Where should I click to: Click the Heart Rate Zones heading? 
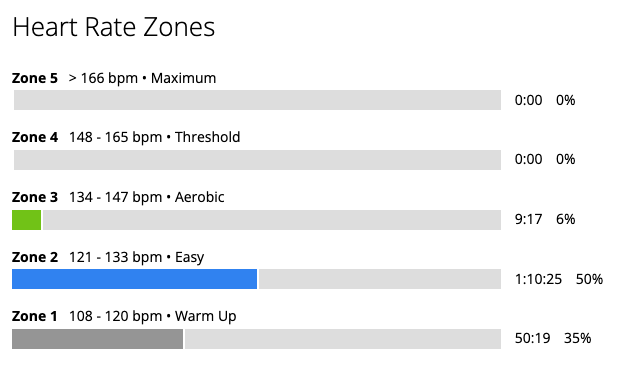114,27
